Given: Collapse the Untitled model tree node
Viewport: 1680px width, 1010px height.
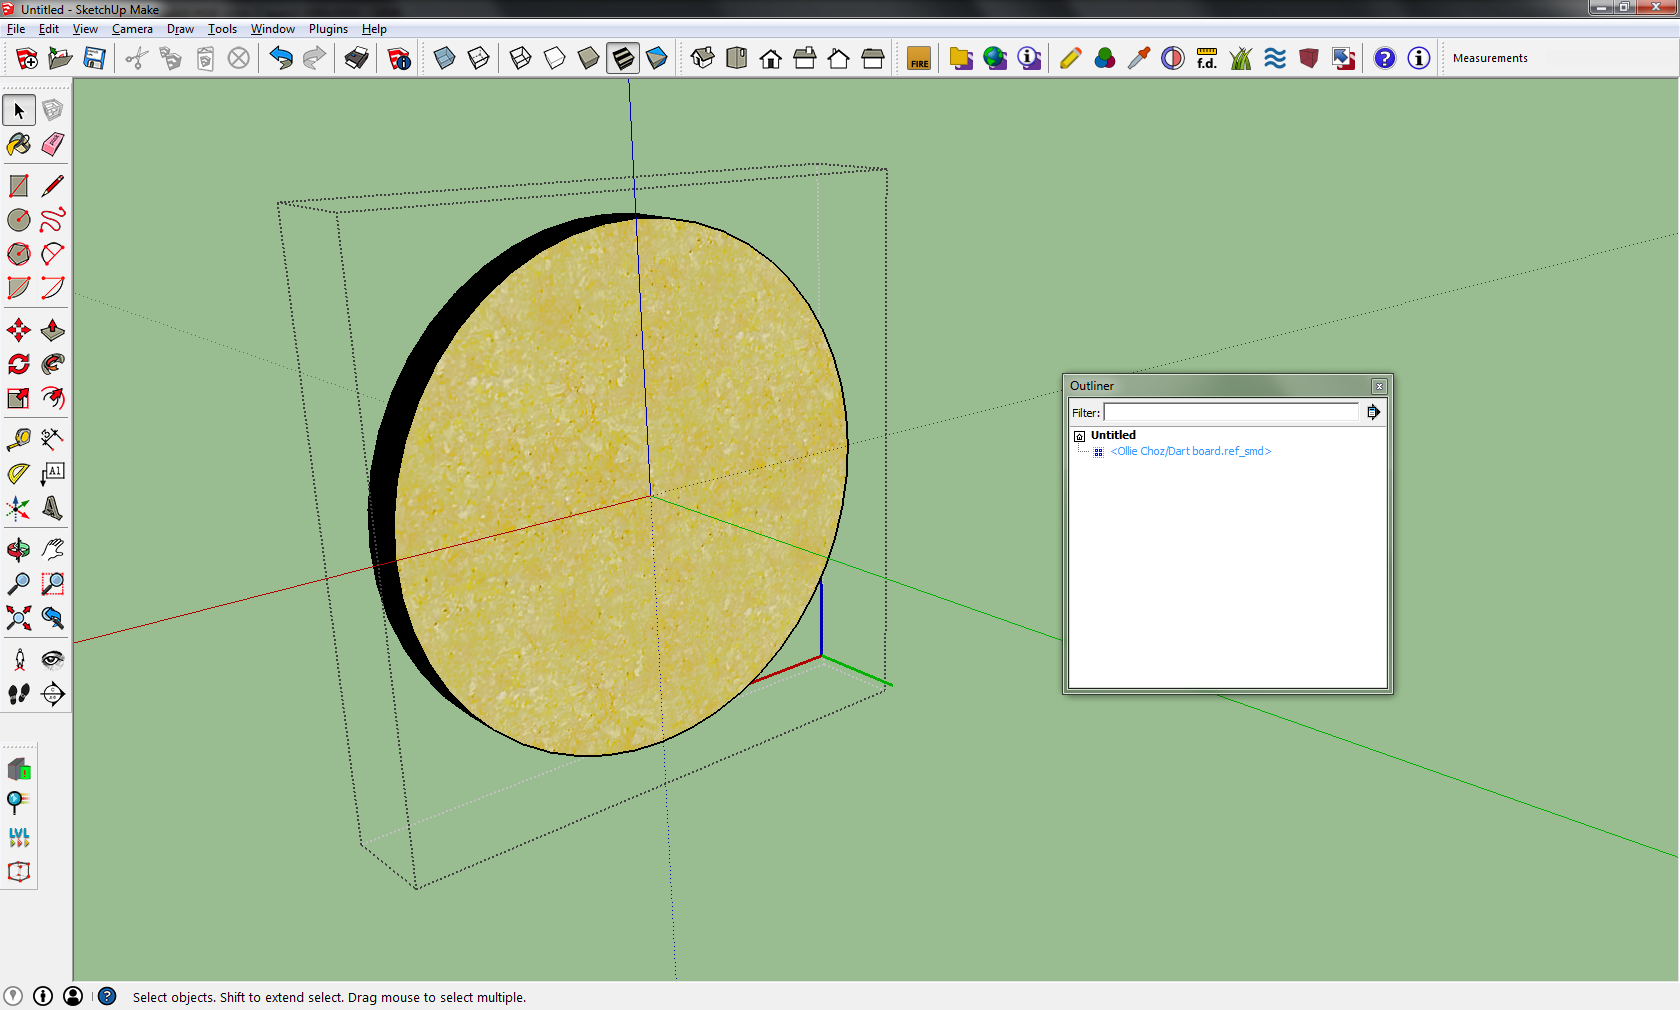Looking at the screenshot, I should point(1079,436).
